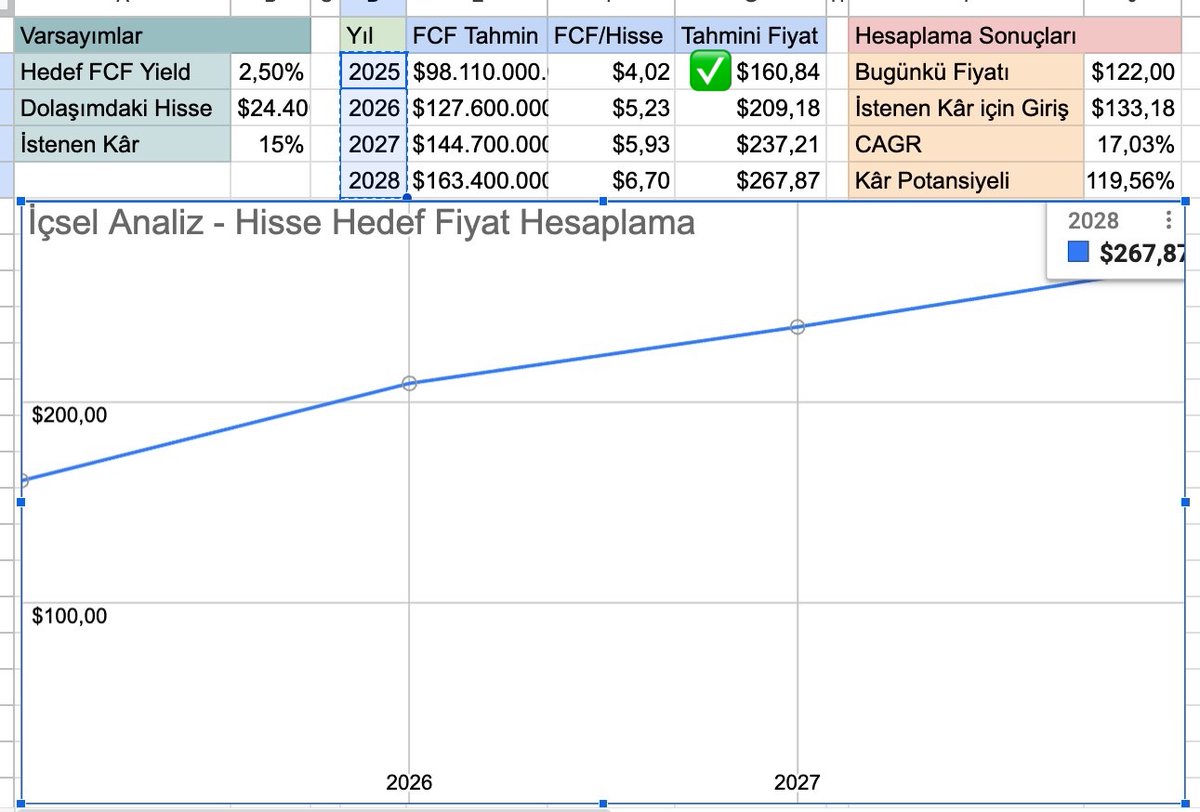Screen dimensions: 1200x812
Task: Click the chart's bottom-center resize handle
Action: pyautogui.click(x=602, y=803)
